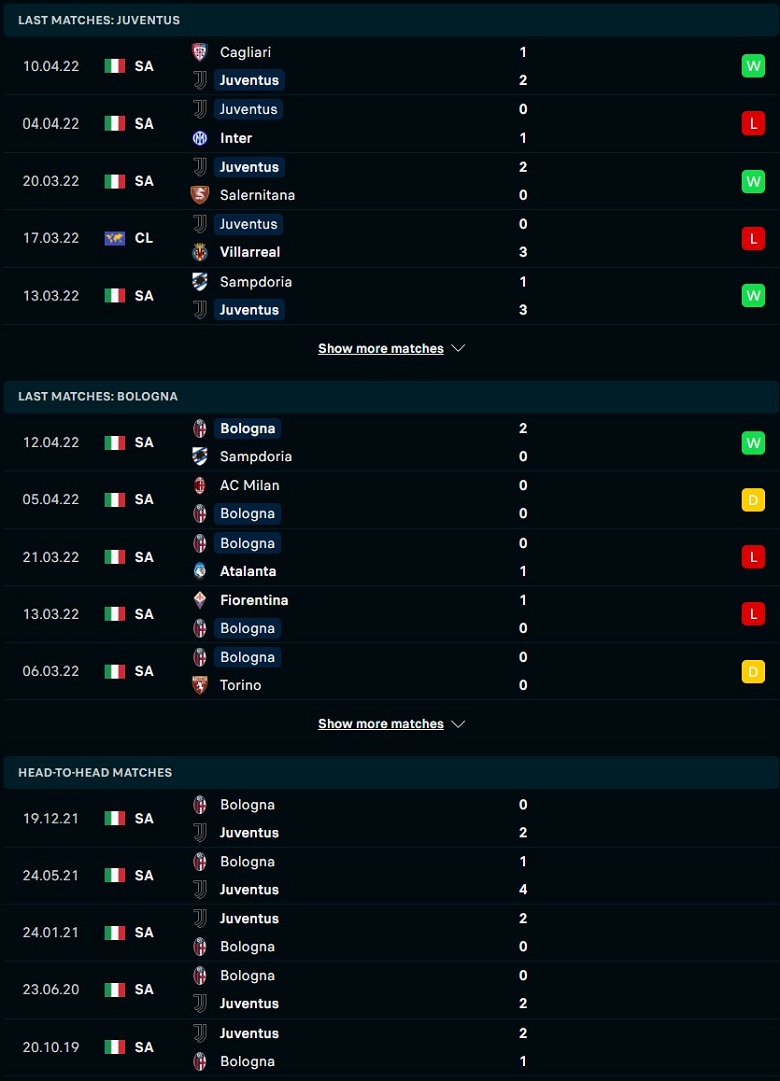This screenshot has height=1081, width=780.
Task: Click the Champions League flag icon
Action: coord(114,238)
